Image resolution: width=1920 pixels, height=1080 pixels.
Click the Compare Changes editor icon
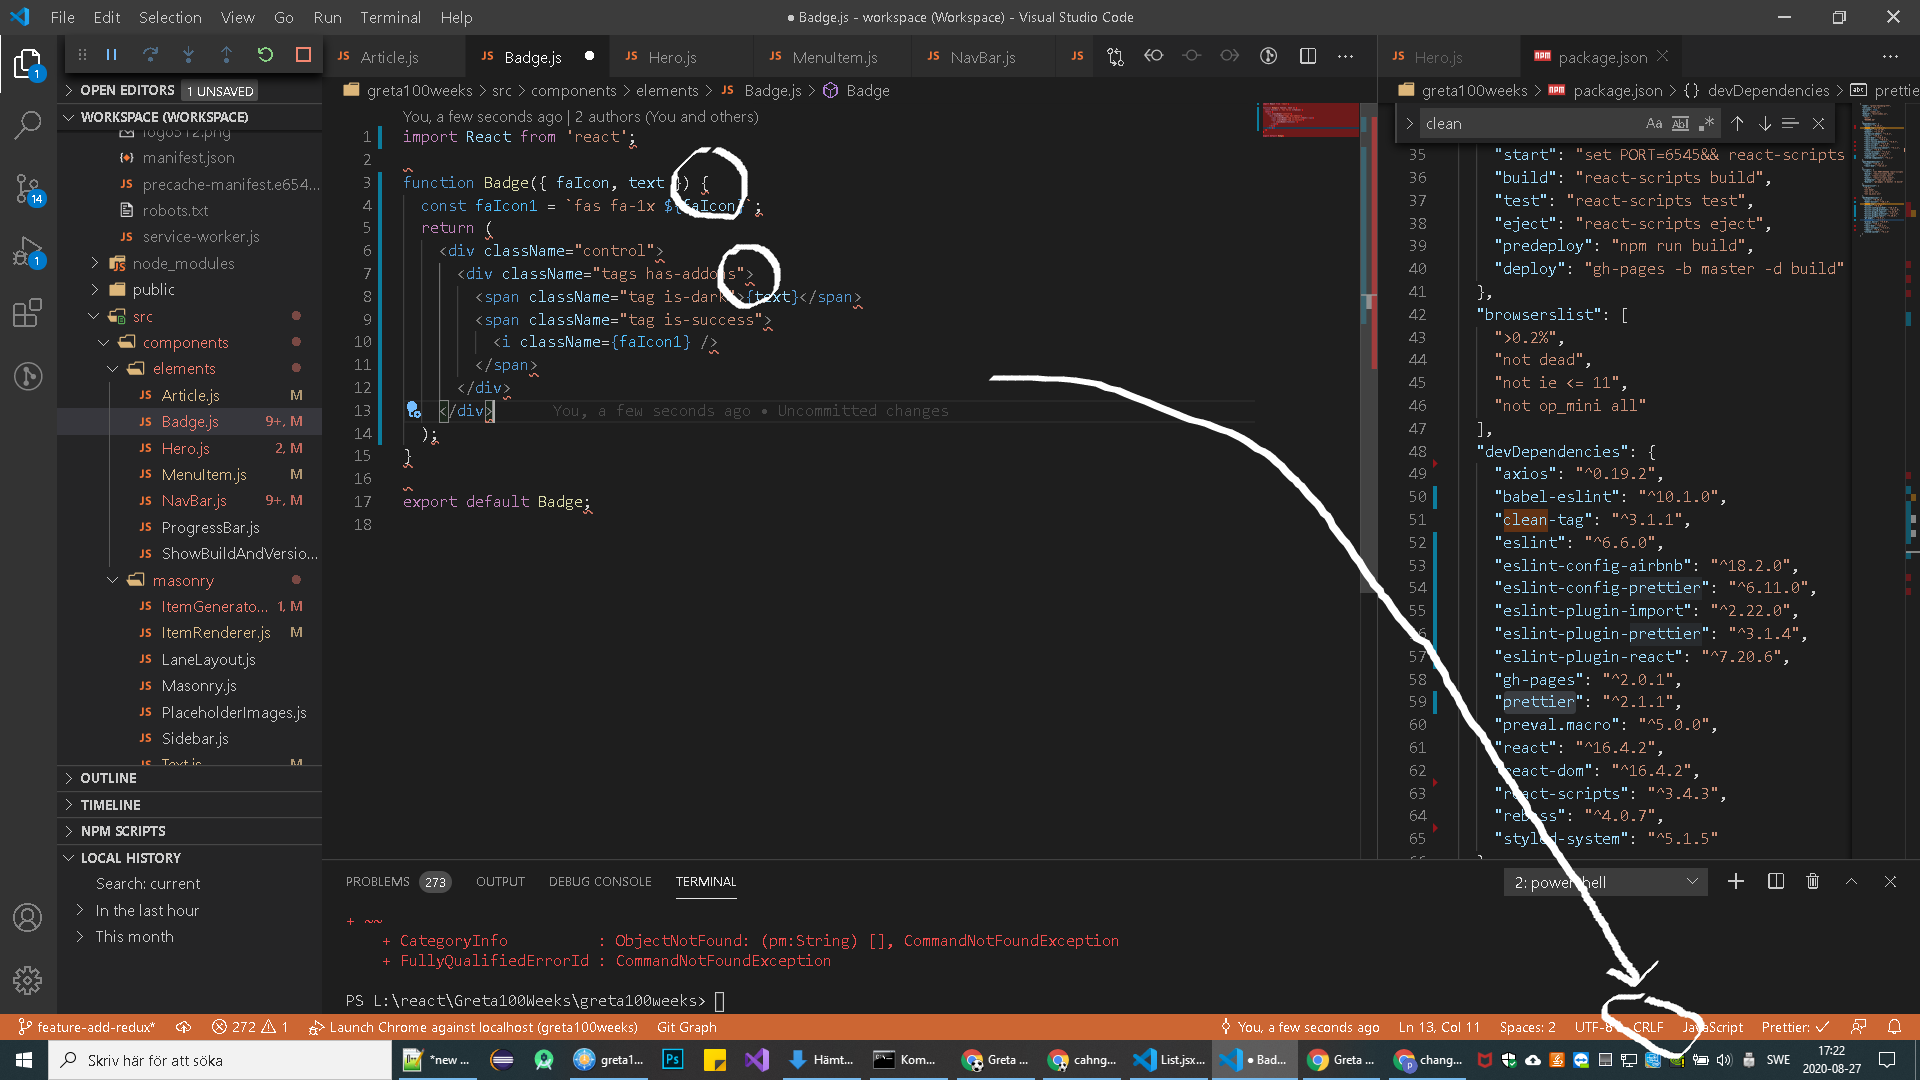1115,57
